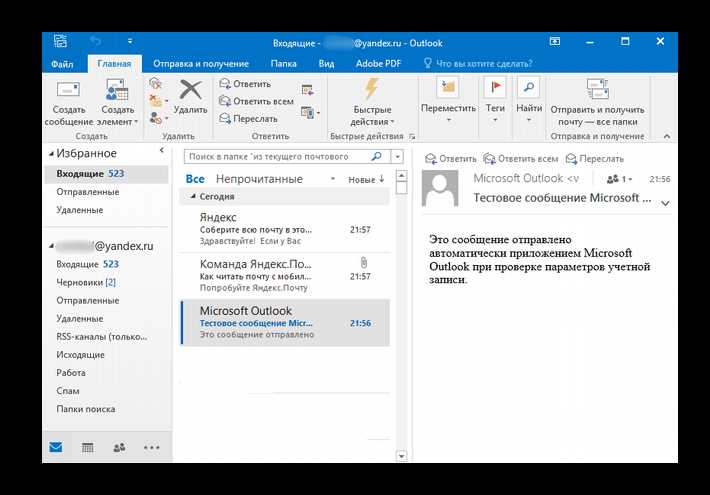The width and height of the screenshot is (710, 495).
Task: Collapse the Избранное folder group
Action: click(51, 154)
